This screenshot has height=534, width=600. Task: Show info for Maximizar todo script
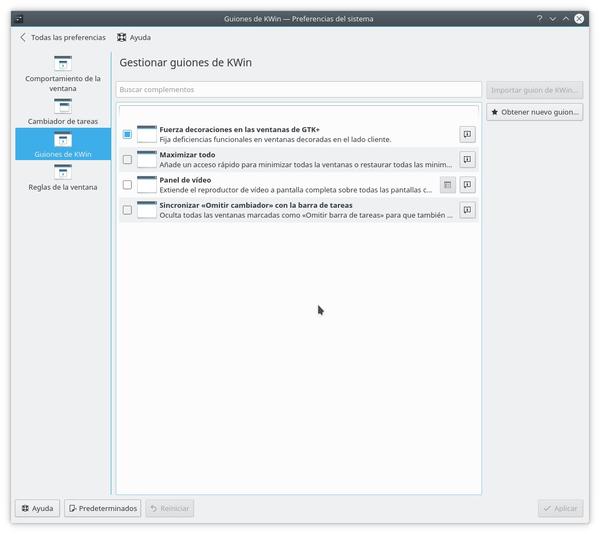pyautogui.click(x=467, y=159)
